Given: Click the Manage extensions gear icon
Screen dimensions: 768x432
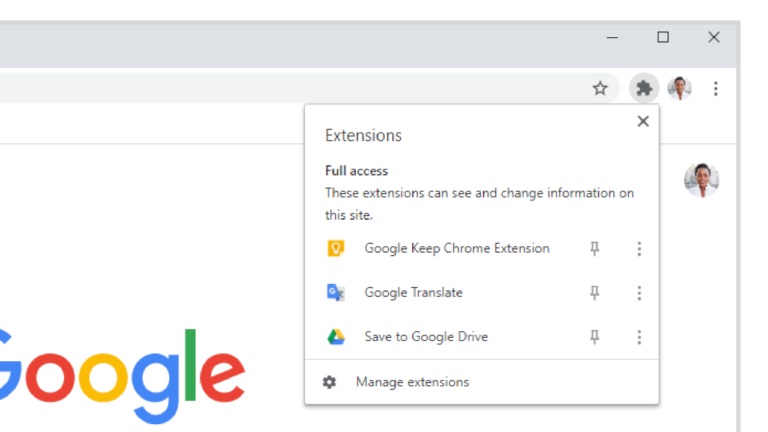Looking at the screenshot, I should coord(329,382).
